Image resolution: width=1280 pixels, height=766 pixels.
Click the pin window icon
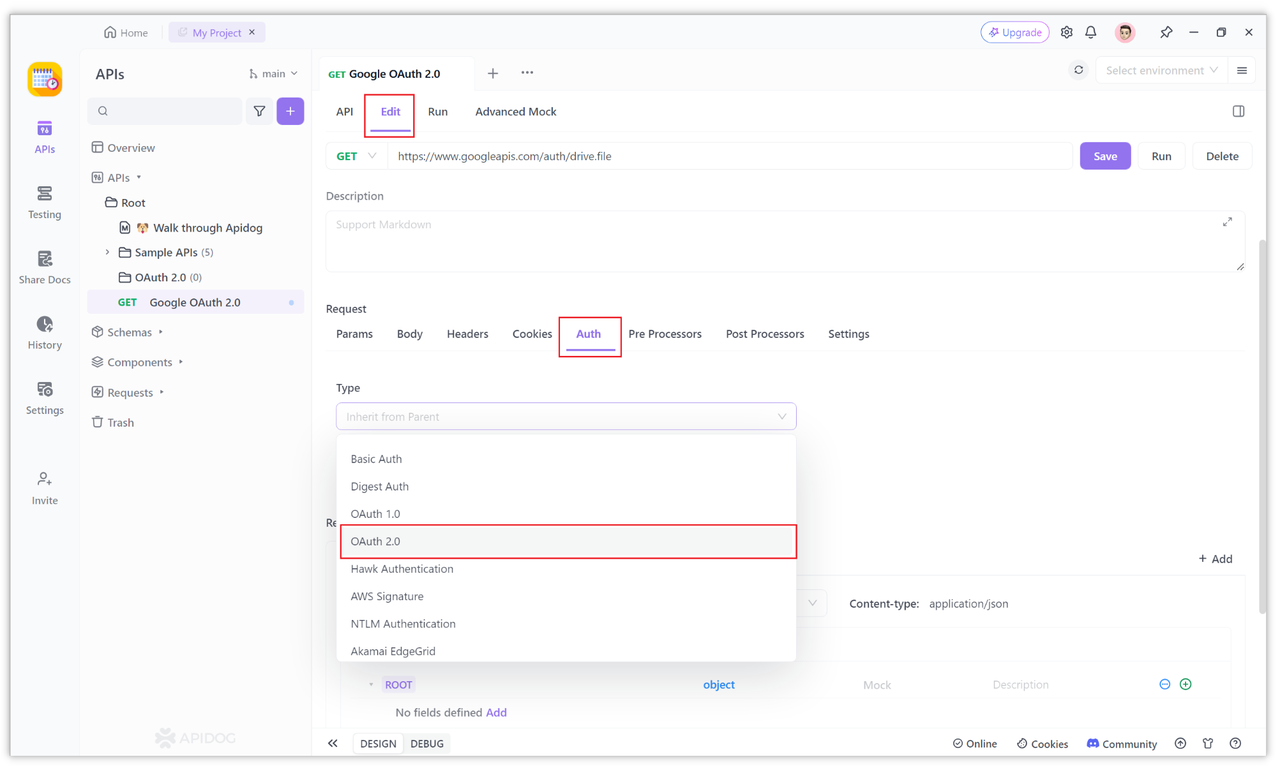pos(1166,32)
